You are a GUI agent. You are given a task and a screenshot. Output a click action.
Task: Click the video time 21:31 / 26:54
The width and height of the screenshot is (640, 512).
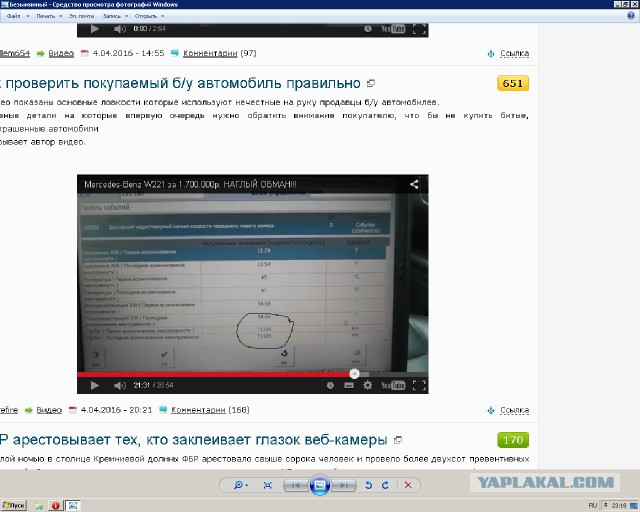pos(153,385)
